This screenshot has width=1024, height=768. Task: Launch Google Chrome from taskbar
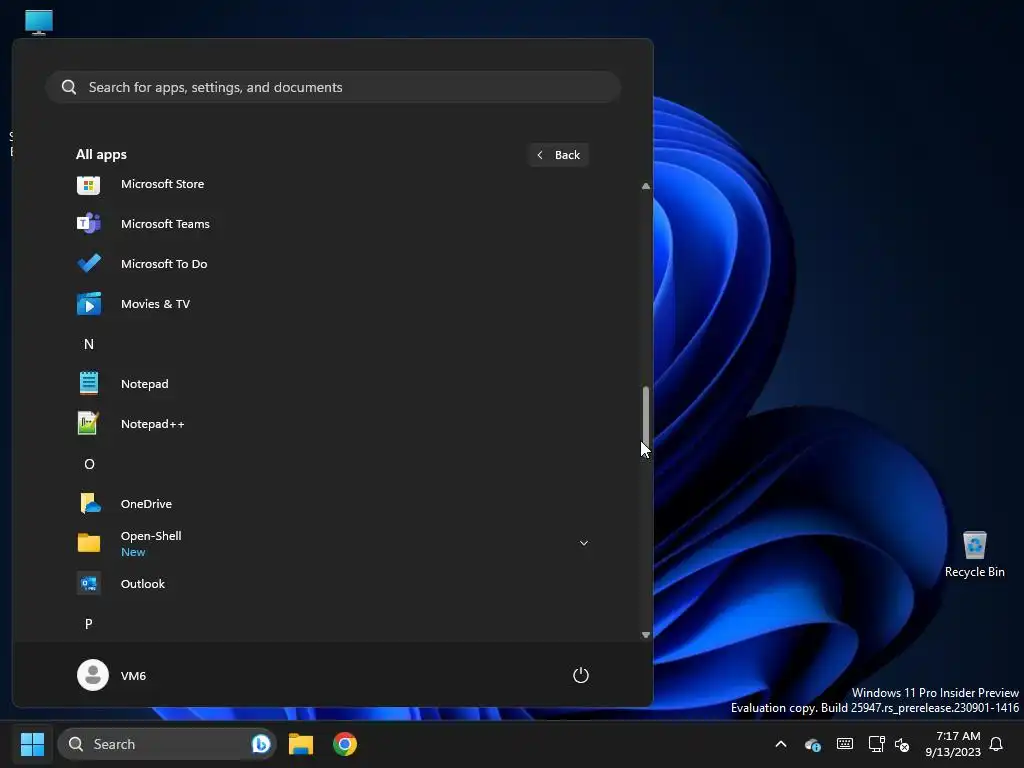click(345, 744)
